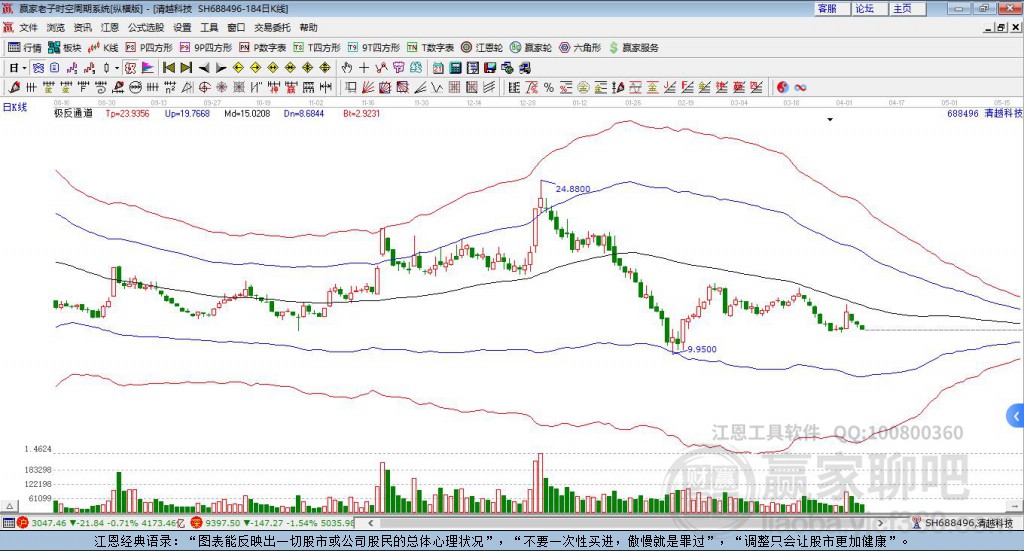1024x551 pixels.
Task: Open the 六角形 hexagon tool
Action: [580, 48]
